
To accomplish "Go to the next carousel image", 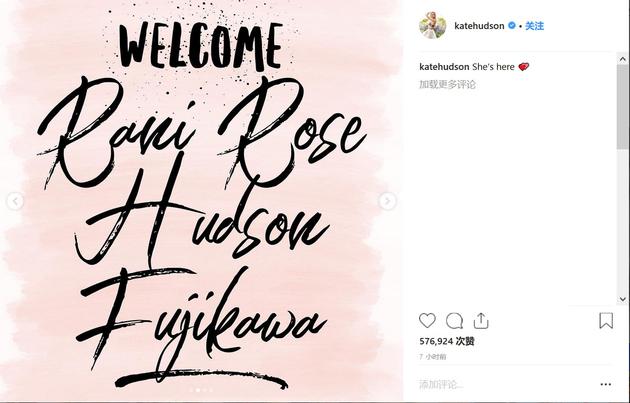I will [x=387, y=201].
